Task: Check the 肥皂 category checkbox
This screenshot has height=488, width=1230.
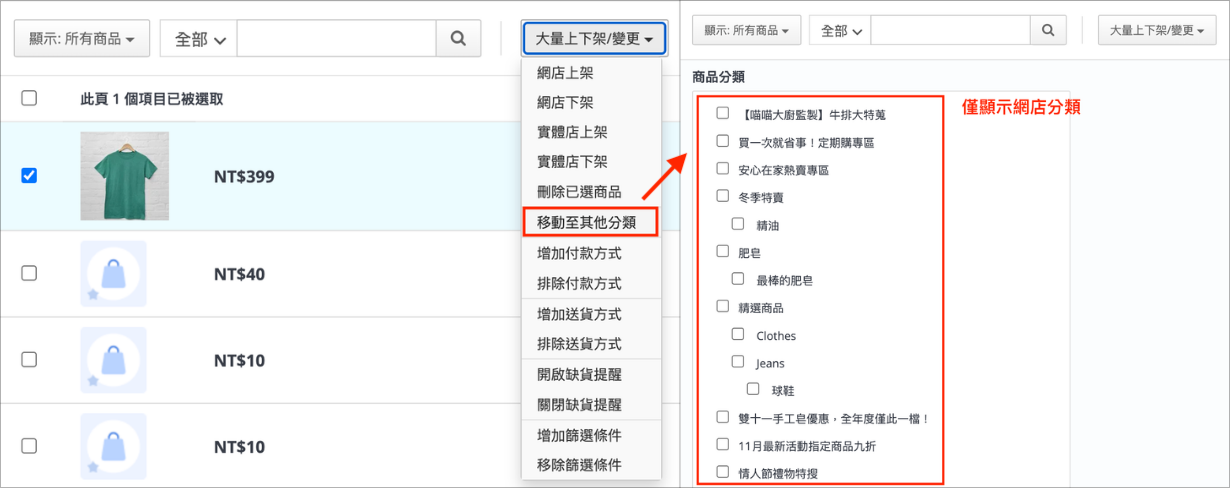Action: pyautogui.click(x=723, y=251)
